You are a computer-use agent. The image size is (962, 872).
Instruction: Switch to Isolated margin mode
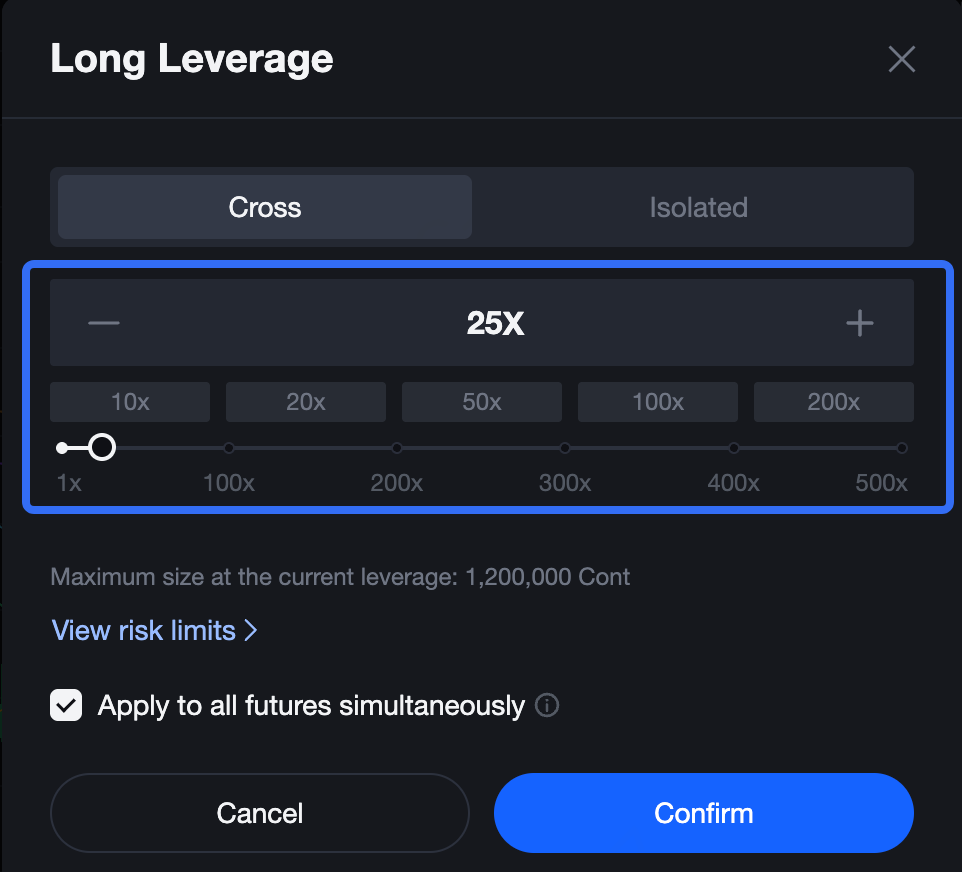pyautogui.click(x=698, y=208)
